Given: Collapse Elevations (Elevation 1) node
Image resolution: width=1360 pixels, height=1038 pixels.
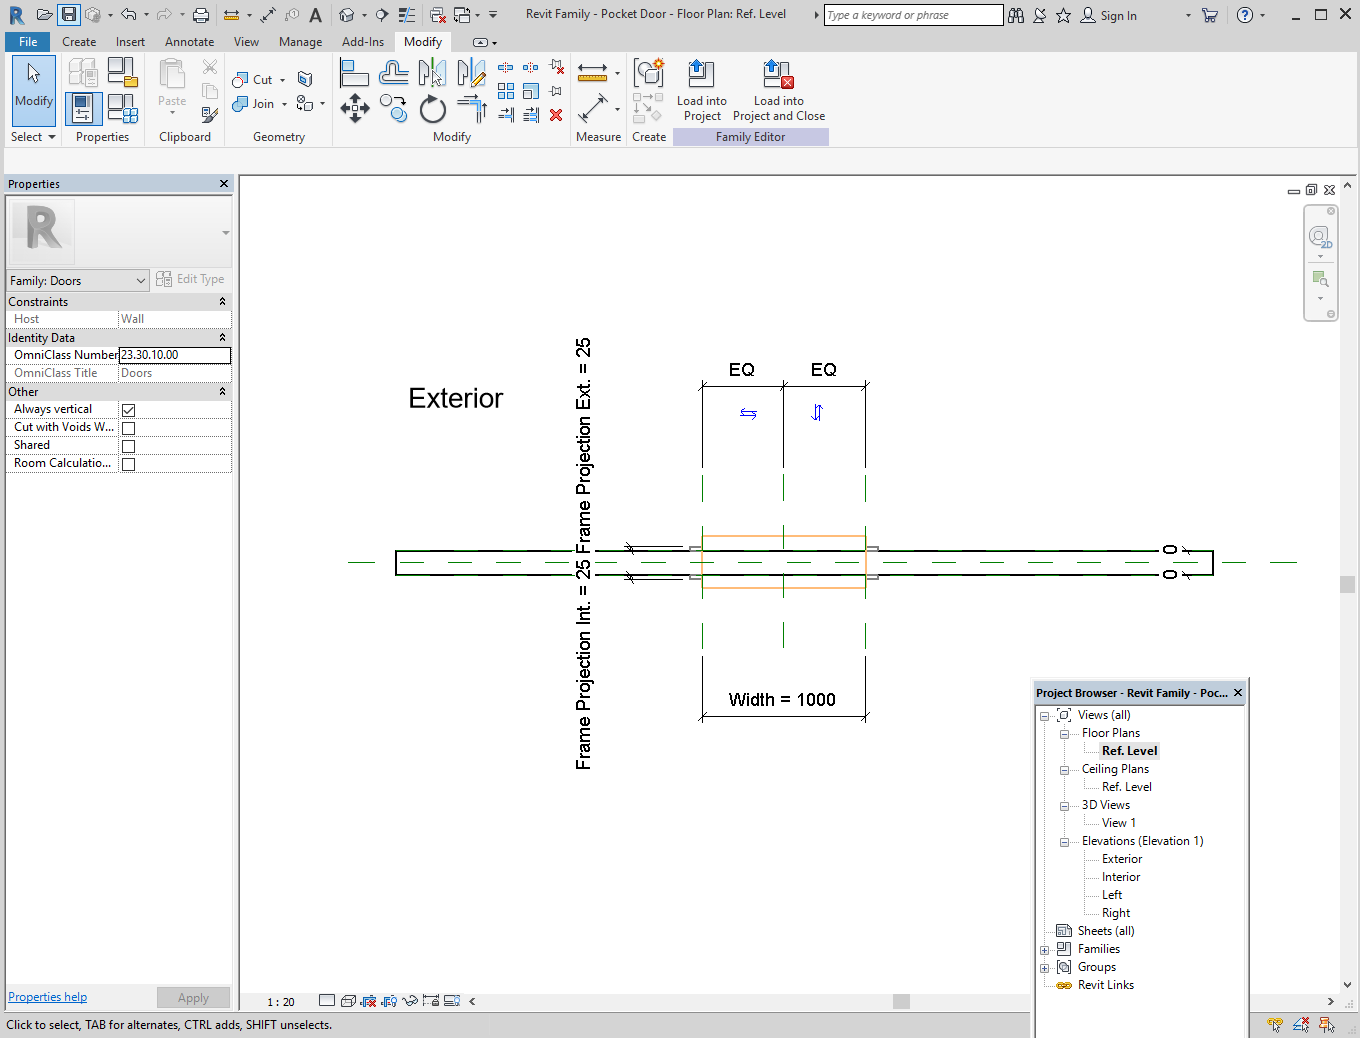Looking at the screenshot, I should 1064,842.
